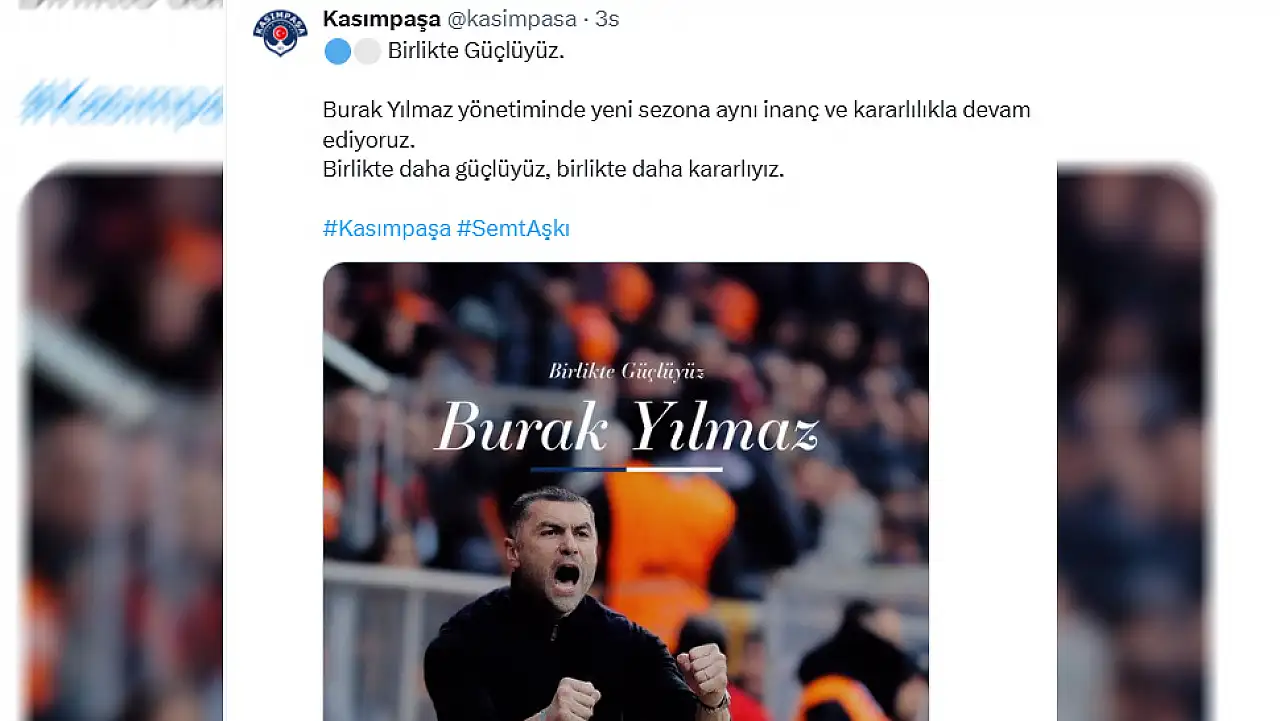The width and height of the screenshot is (1280, 721).
Task: Click the first line text Birlikte Güçlüyüz.
Action: [x=476, y=51]
